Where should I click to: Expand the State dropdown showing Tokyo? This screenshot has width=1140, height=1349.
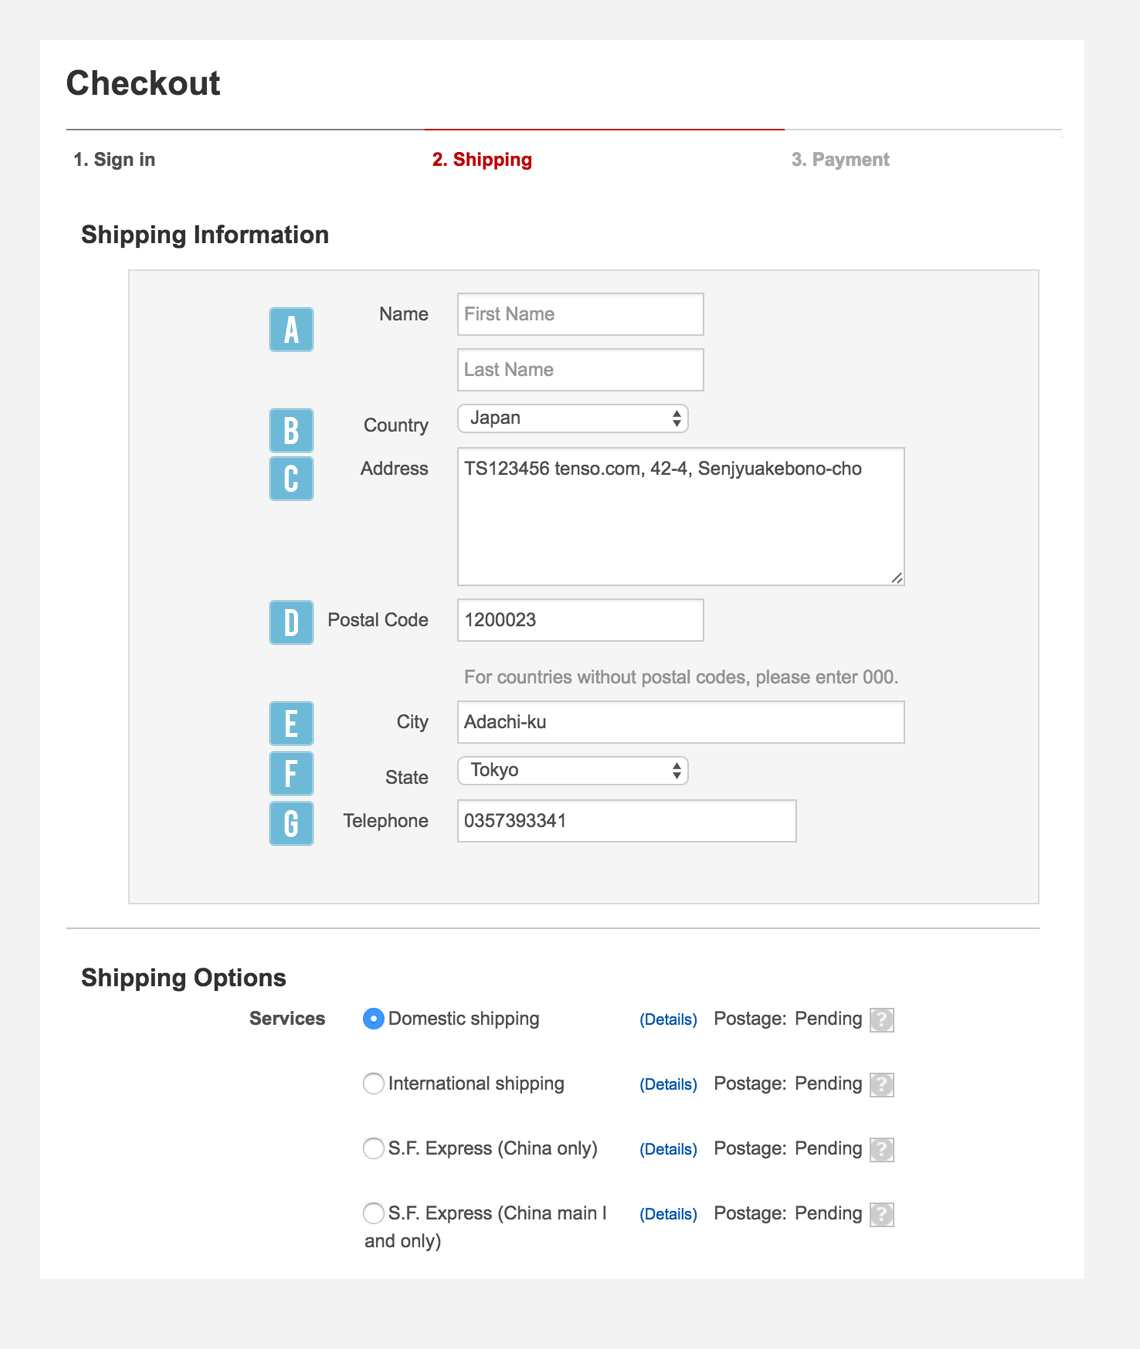tap(572, 770)
